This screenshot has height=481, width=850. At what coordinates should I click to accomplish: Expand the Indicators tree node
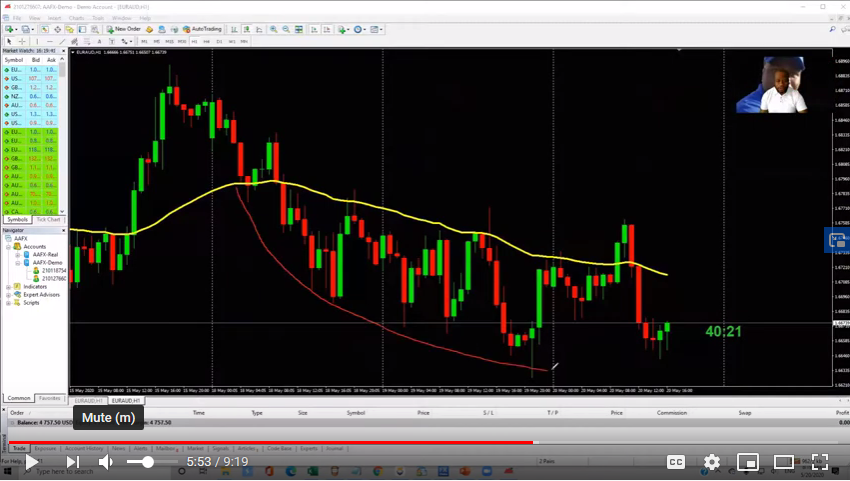pyautogui.click(x=9, y=287)
